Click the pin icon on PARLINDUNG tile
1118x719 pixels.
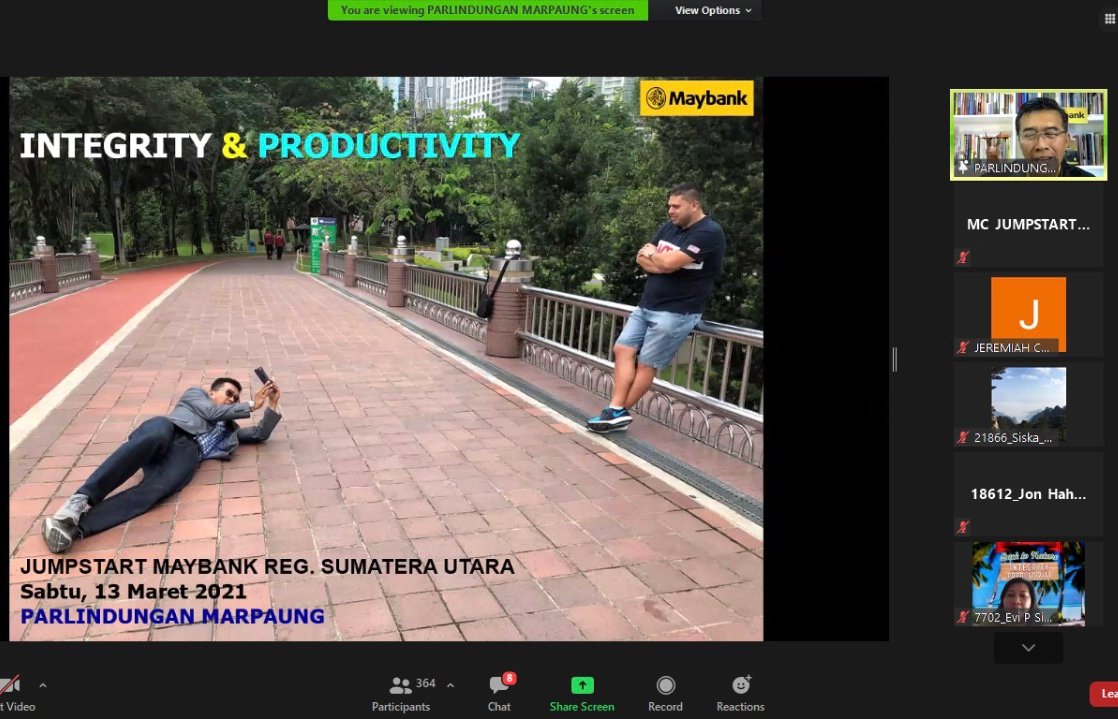(x=964, y=168)
